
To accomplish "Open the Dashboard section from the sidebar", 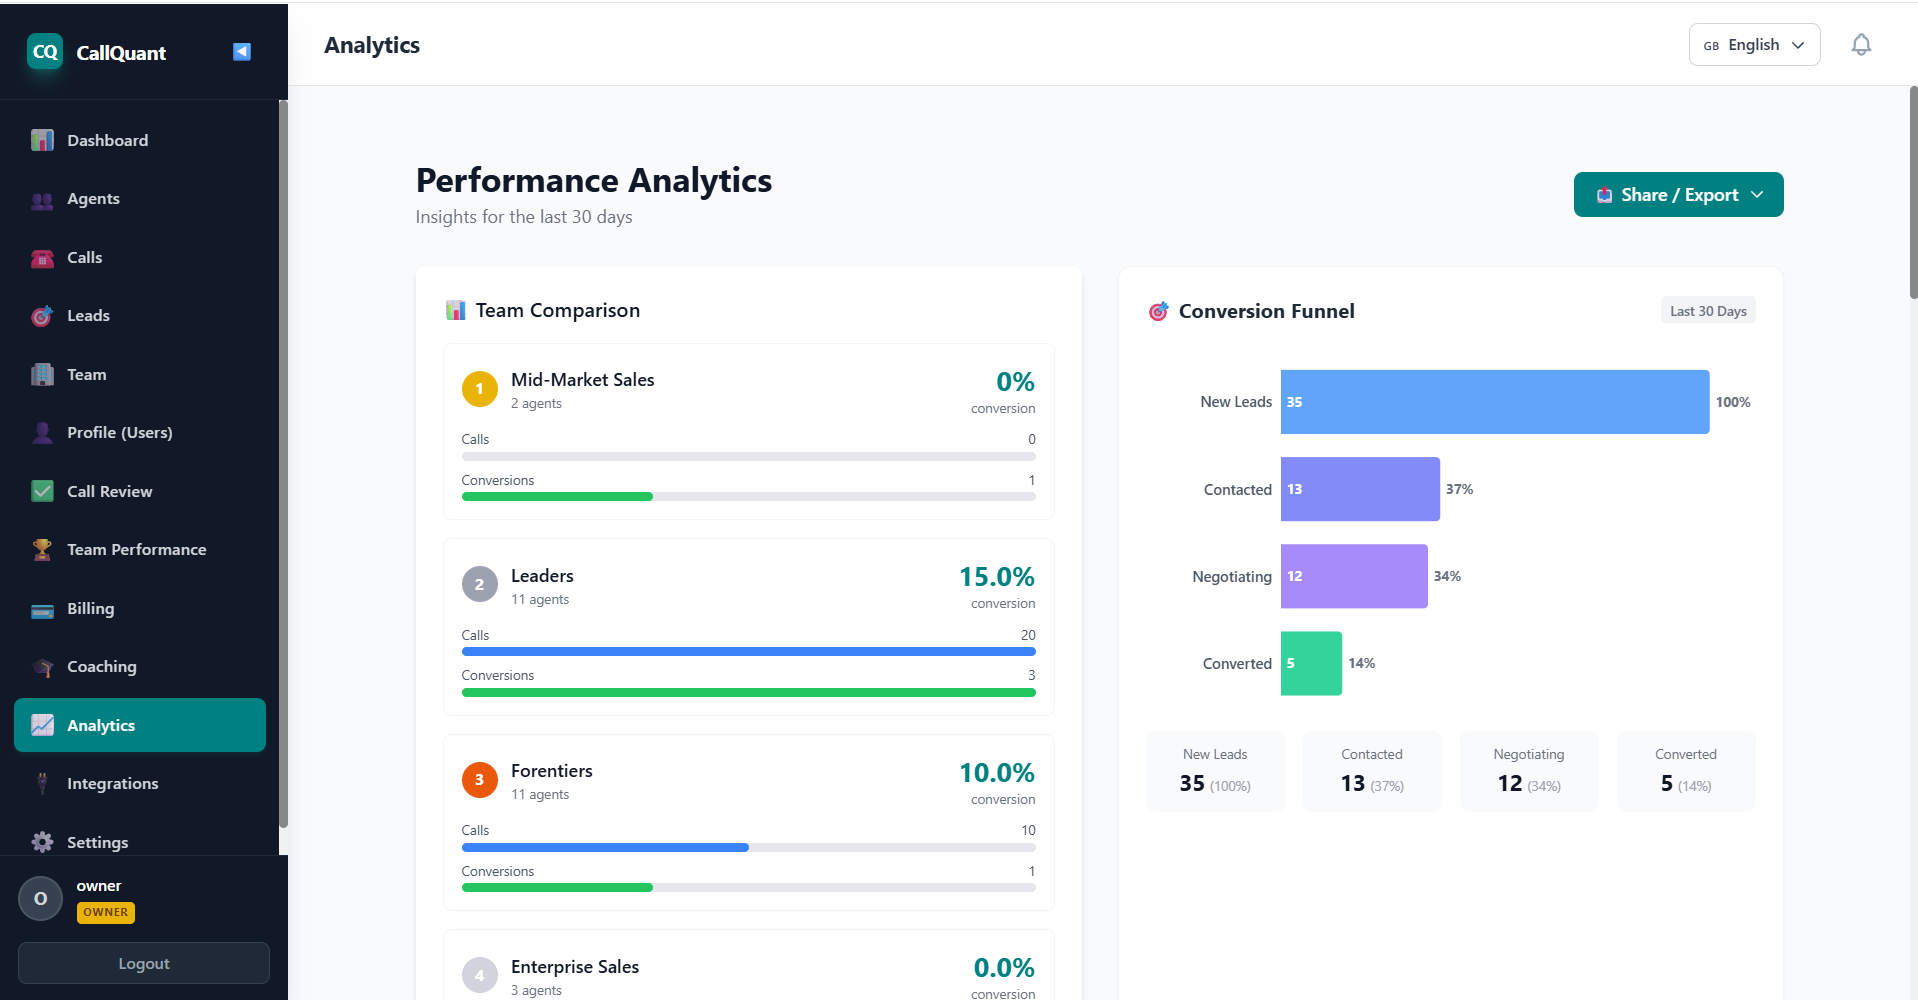I will tap(42, 140).
